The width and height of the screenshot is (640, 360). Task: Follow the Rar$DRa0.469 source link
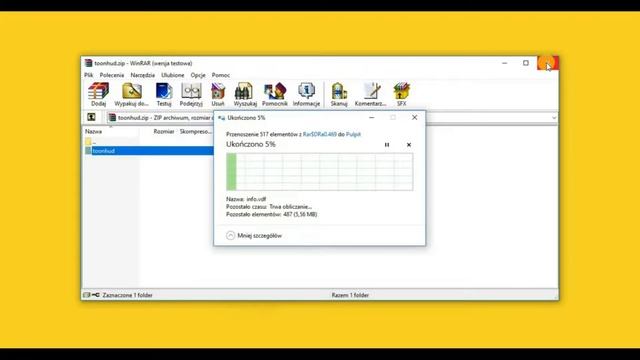[320, 134]
